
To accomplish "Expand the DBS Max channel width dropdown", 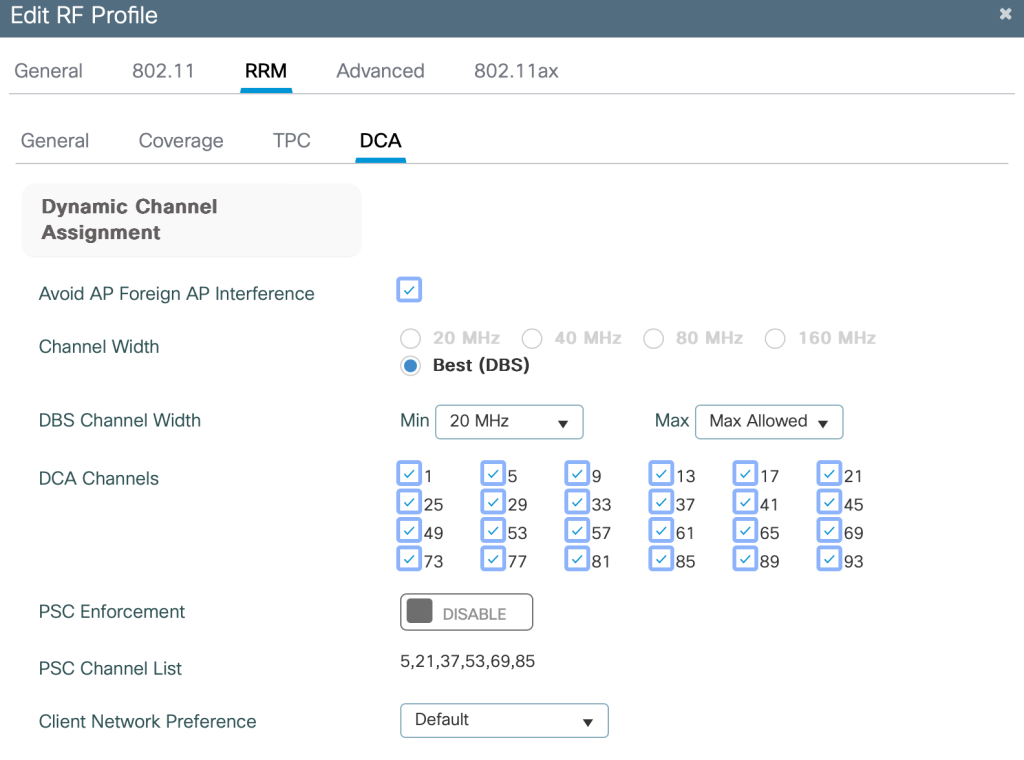I will click(768, 422).
